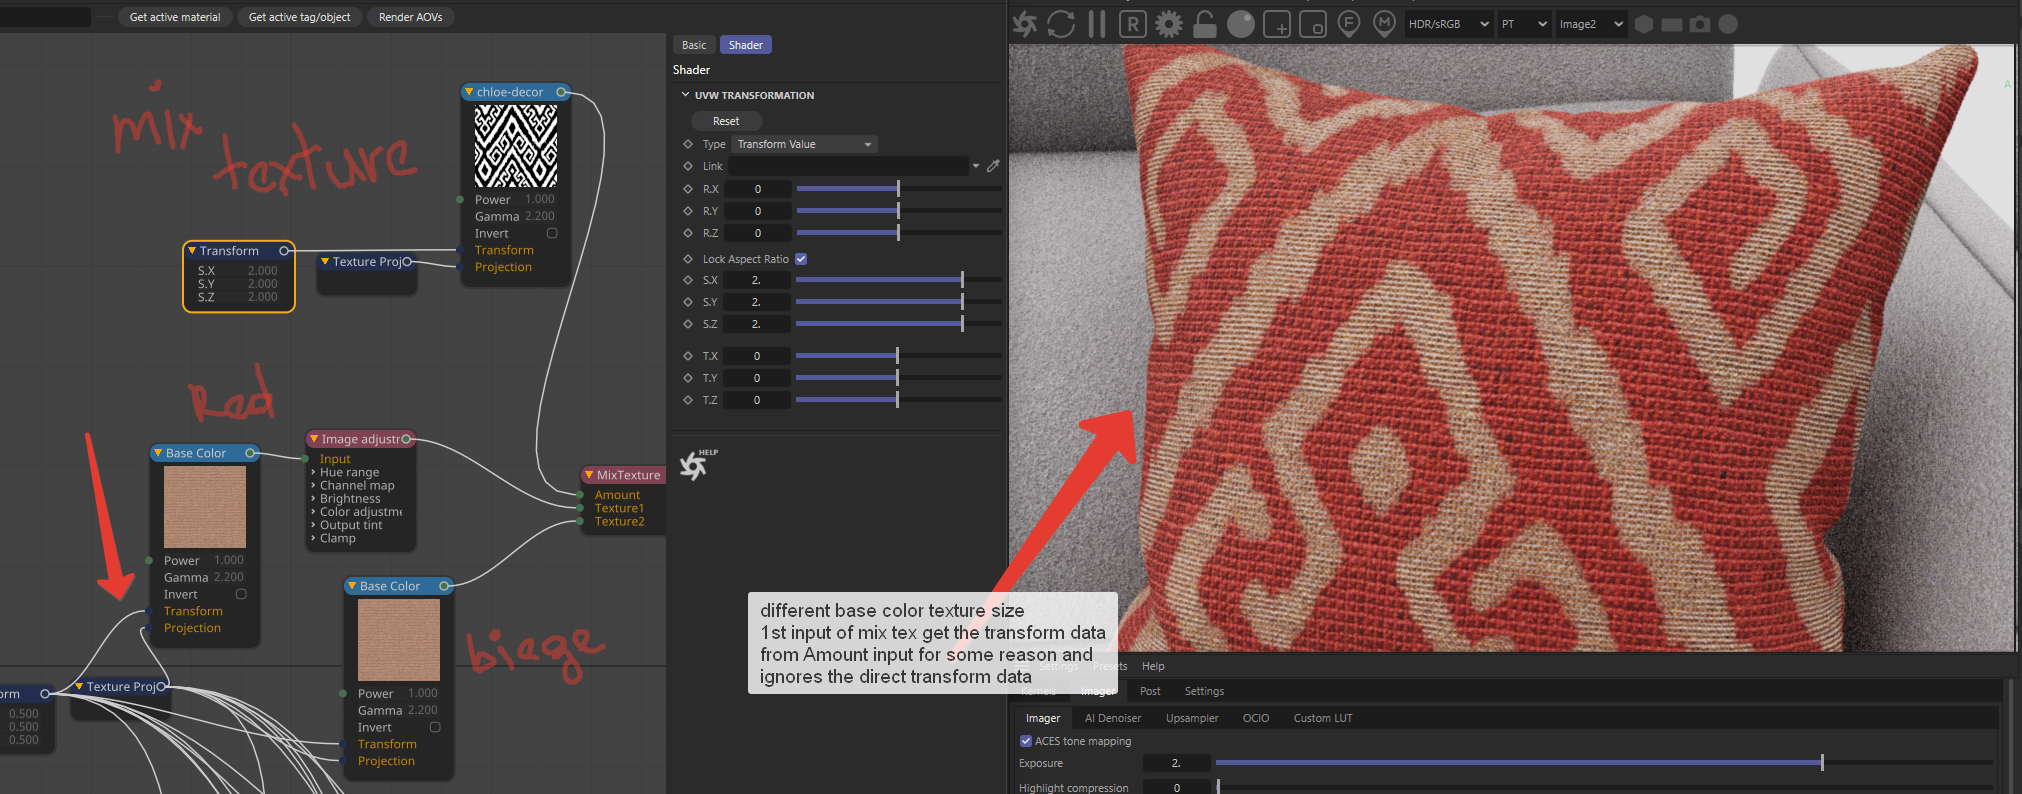The image size is (2022, 794).
Task: Click keyframe diamond beside S.X
Action: [x=688, y=280]
